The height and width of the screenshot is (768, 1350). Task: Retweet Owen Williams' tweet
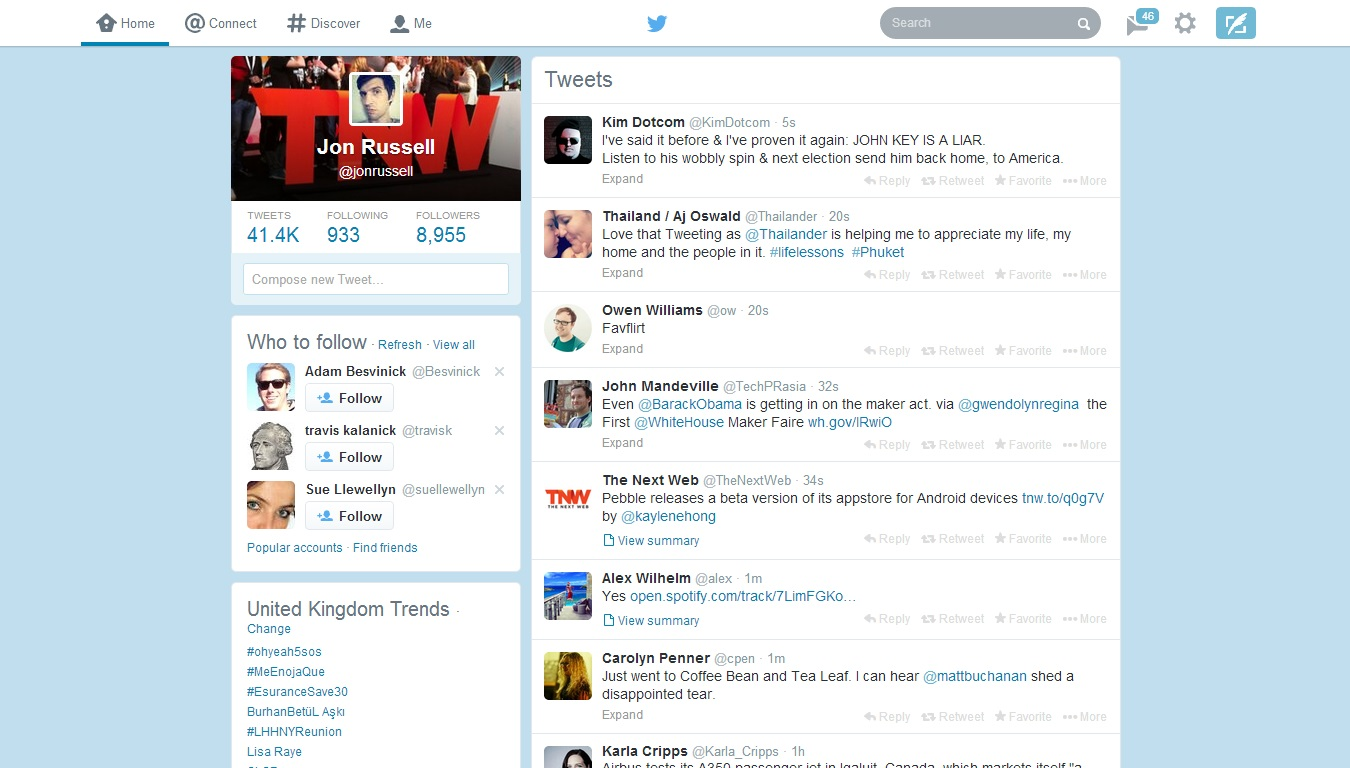(952, 351)
